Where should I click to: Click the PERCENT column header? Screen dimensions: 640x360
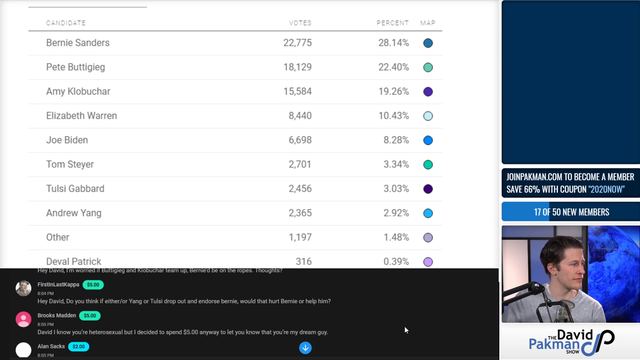[392, 23]
